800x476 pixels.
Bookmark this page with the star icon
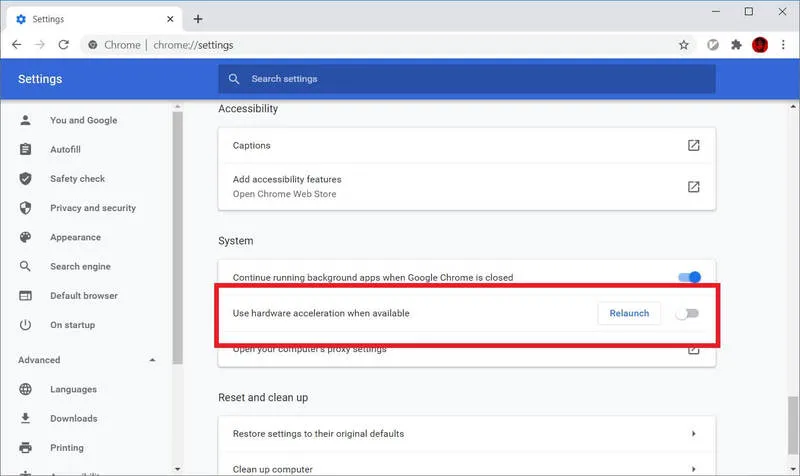pyautogui.click(x=684, y=45)
